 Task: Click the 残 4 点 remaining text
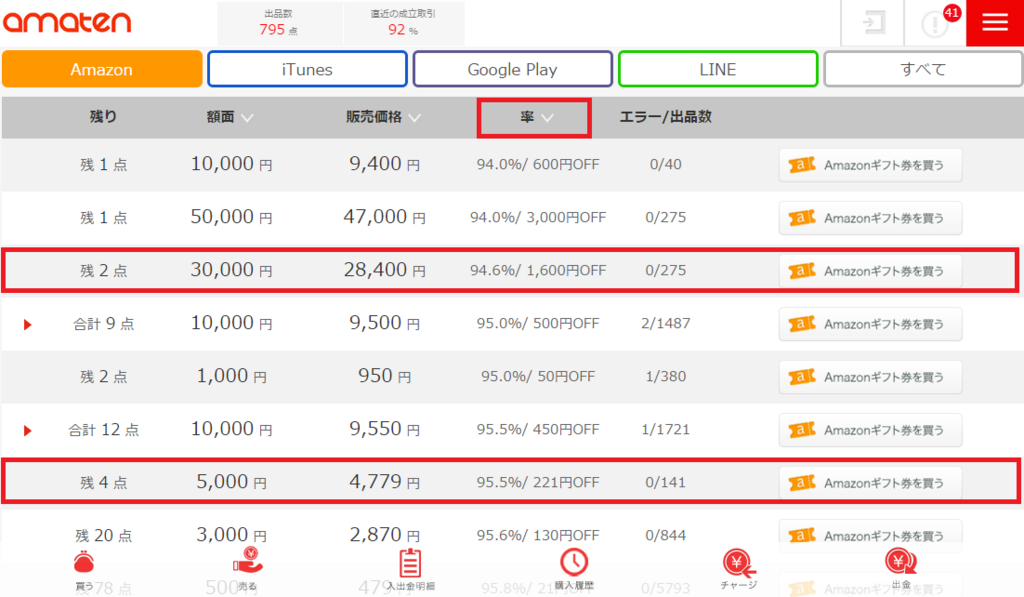[x=103, y=483]
